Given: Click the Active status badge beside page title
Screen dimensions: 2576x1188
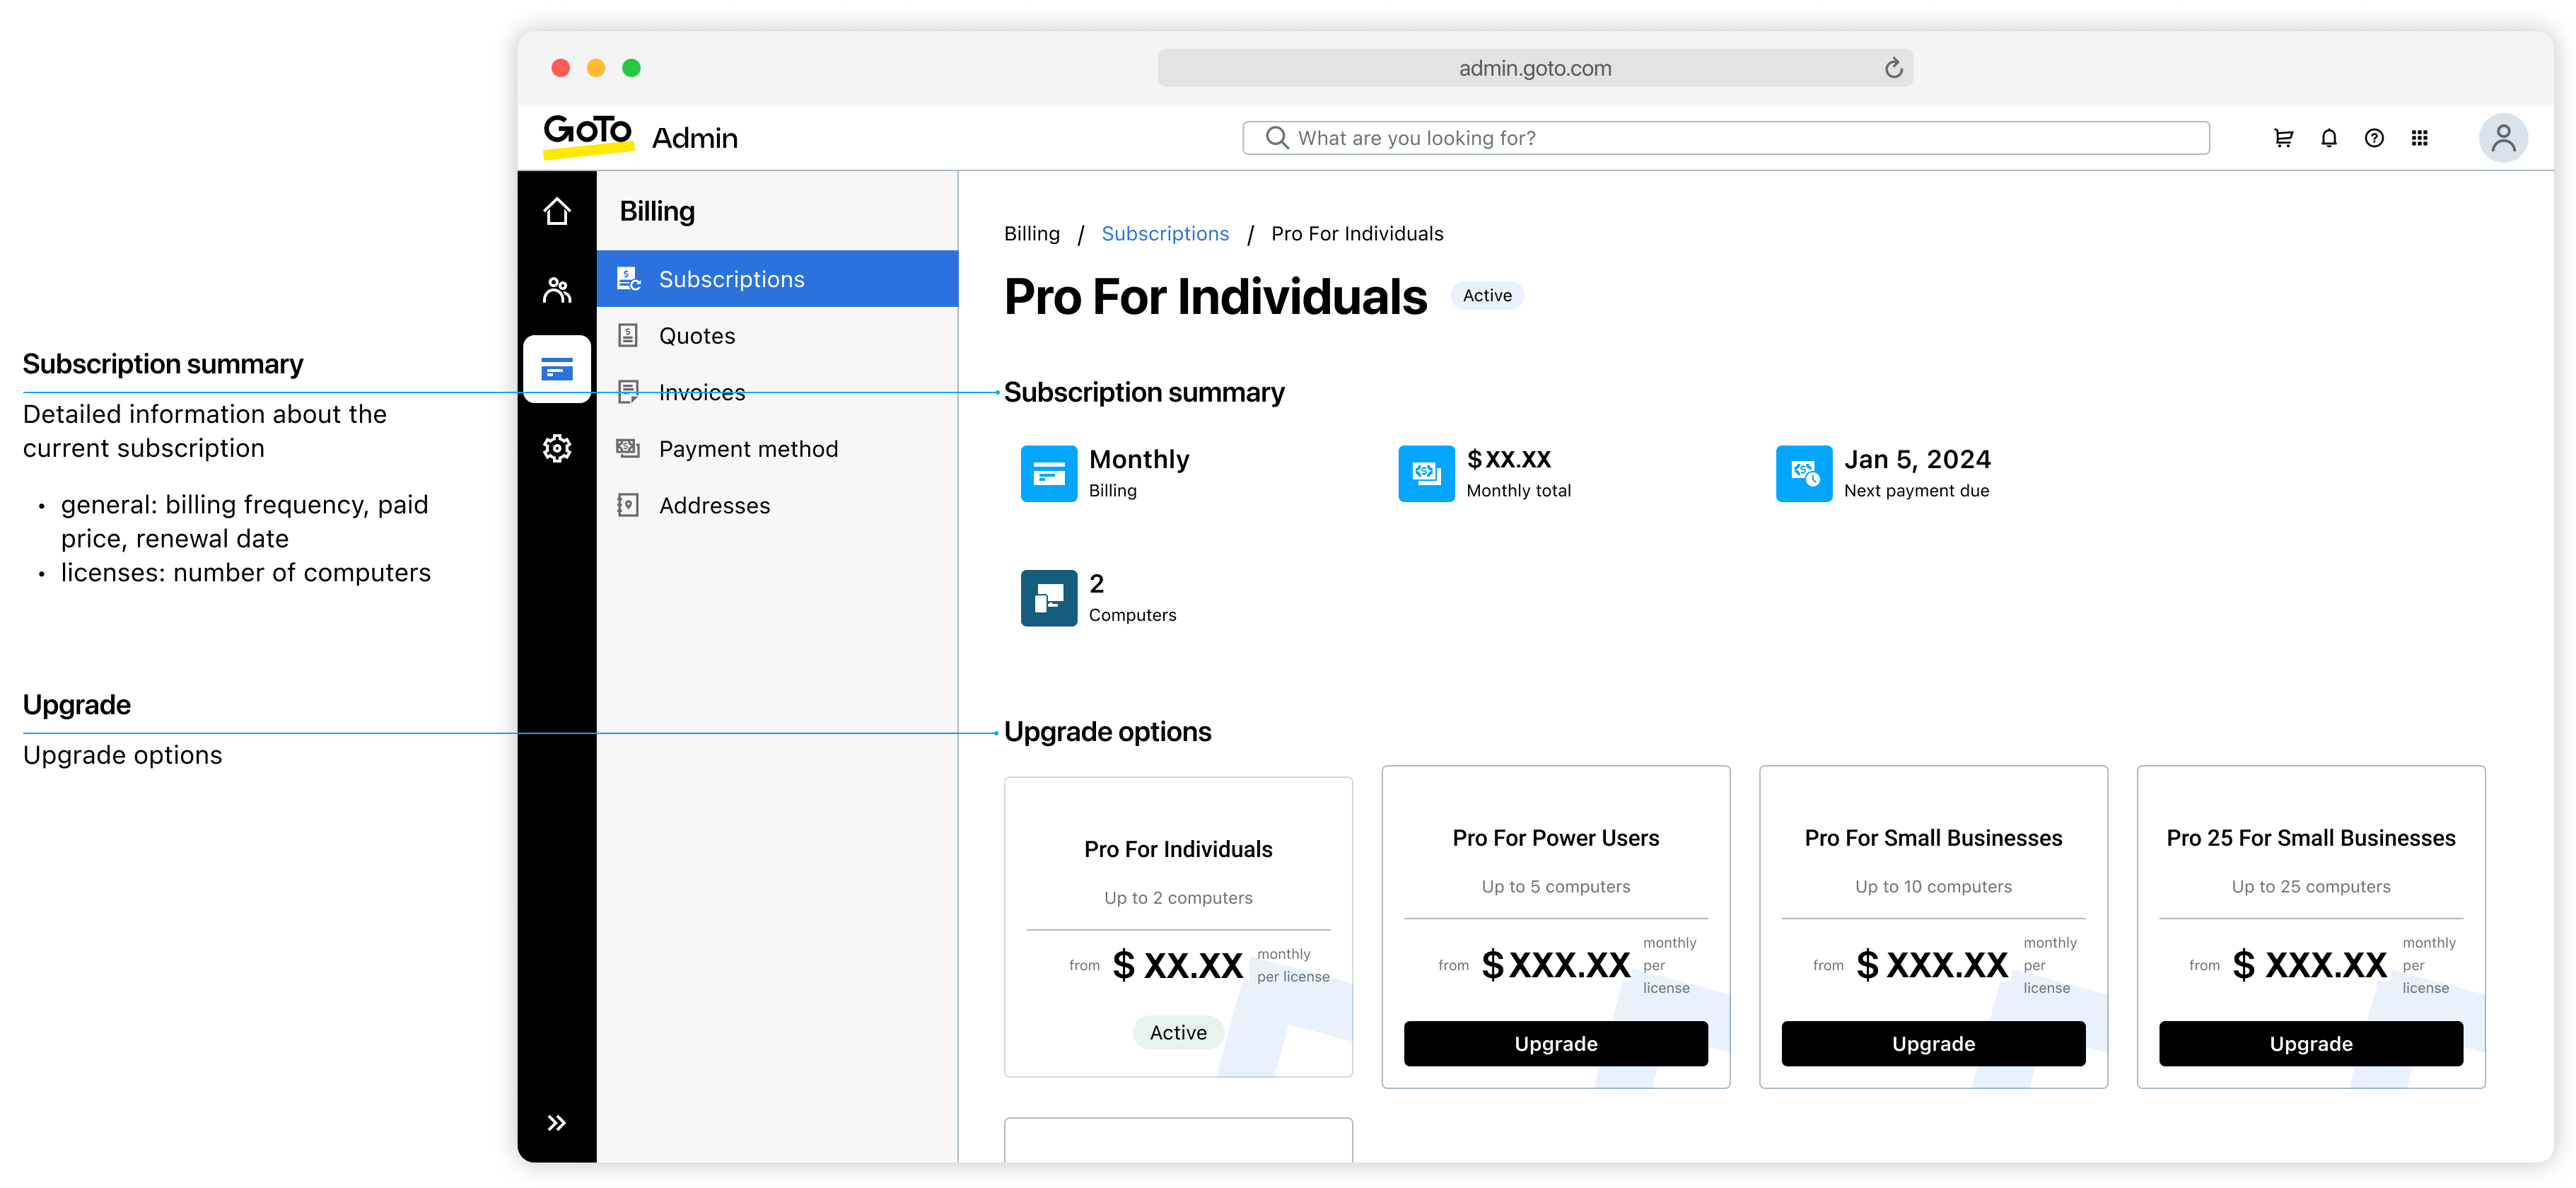Looking at the screenshot, I should pos(1487,295).
